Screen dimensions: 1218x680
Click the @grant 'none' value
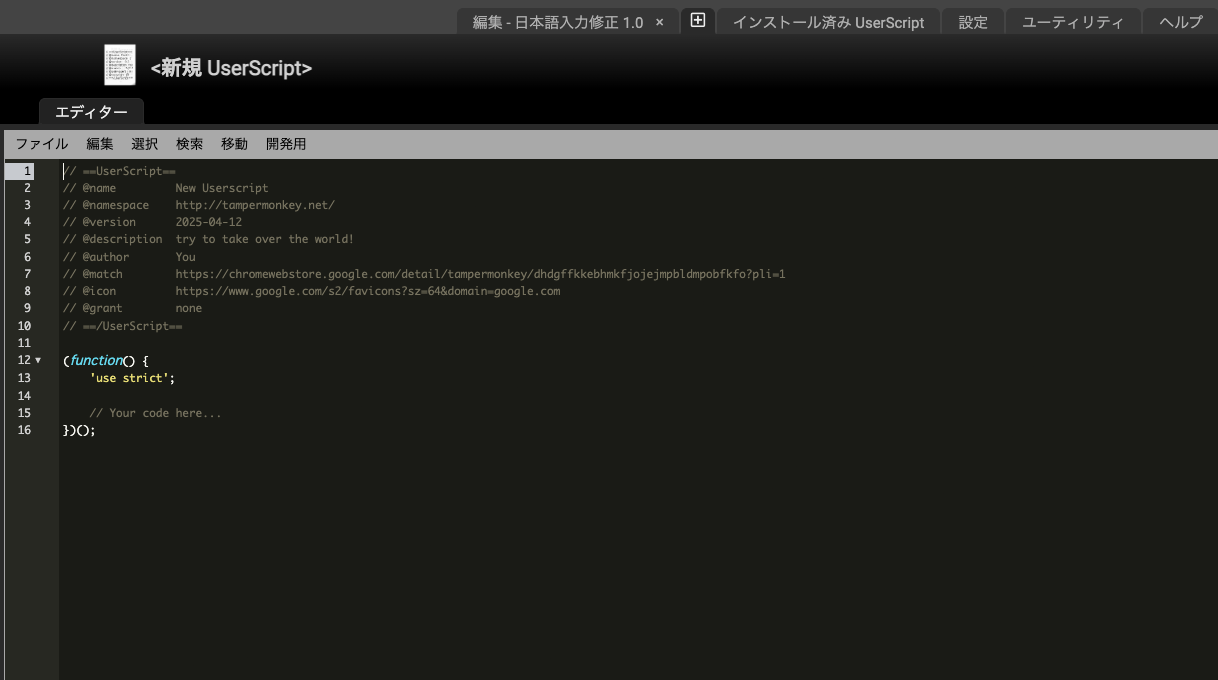click(189, 308)
